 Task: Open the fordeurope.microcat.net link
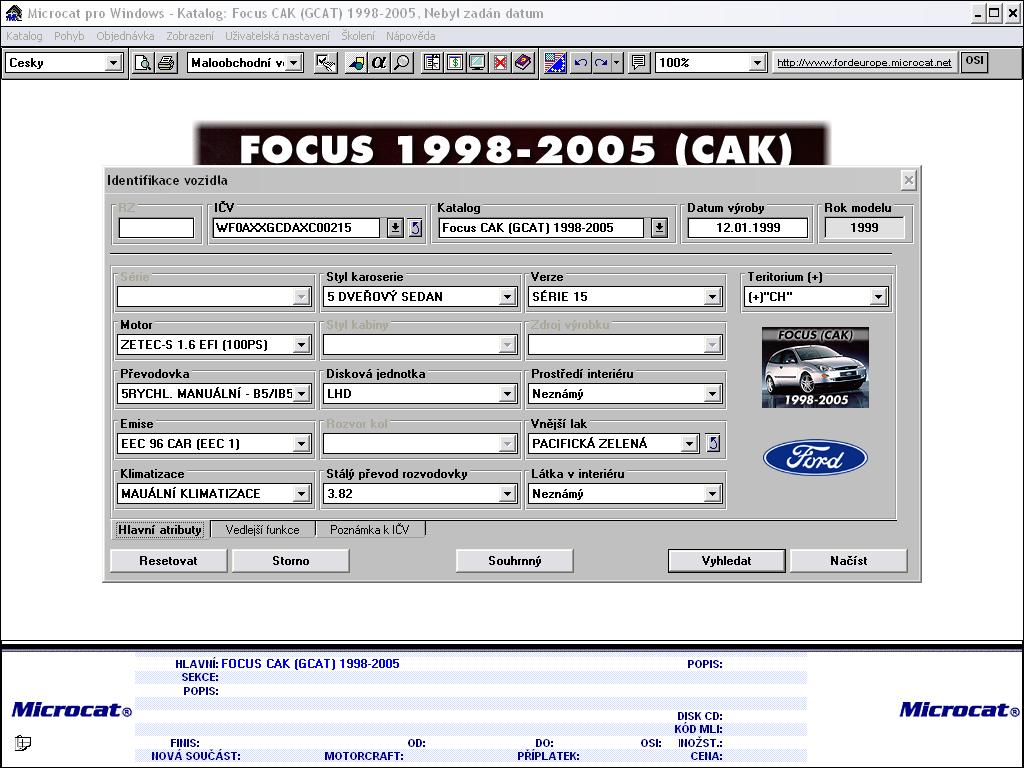(864, 63)
